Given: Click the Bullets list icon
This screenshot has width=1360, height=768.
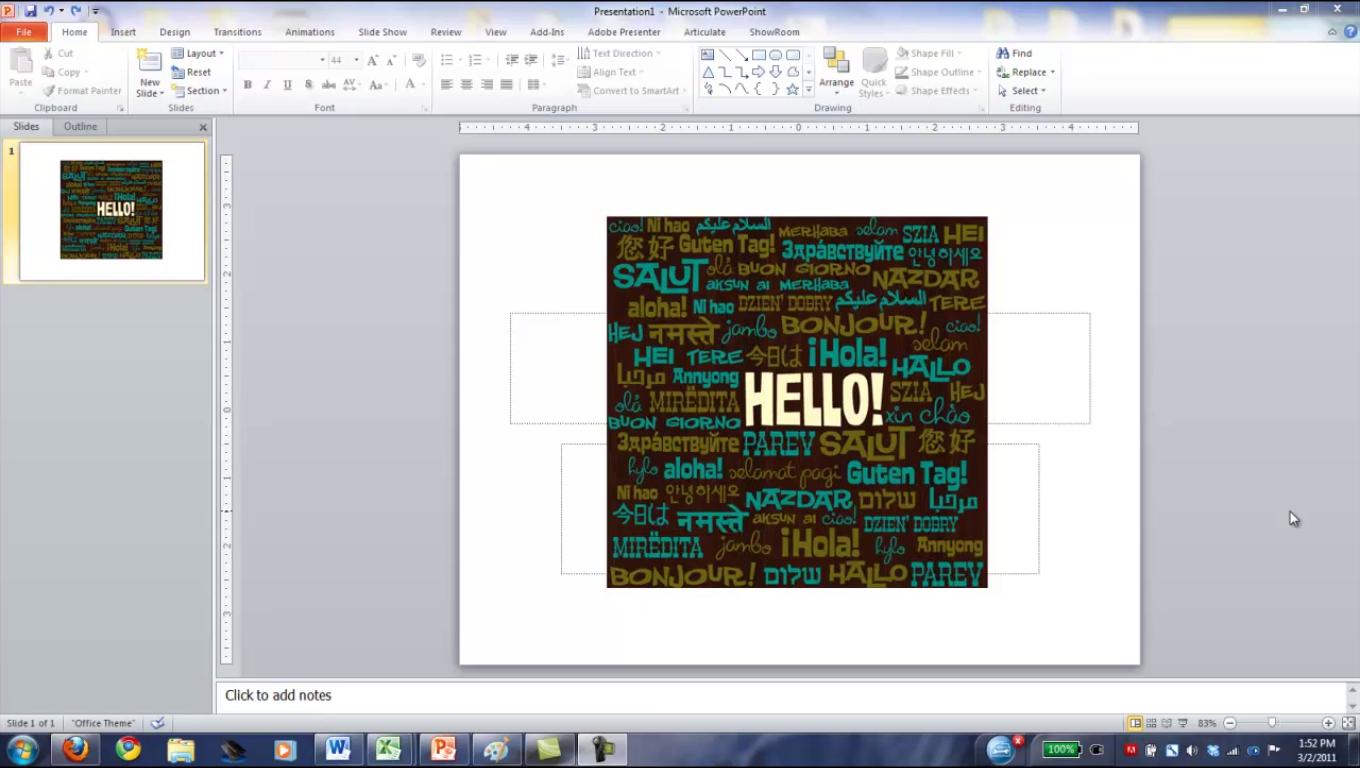Looking at the screenshot, I should coord(447,60).
